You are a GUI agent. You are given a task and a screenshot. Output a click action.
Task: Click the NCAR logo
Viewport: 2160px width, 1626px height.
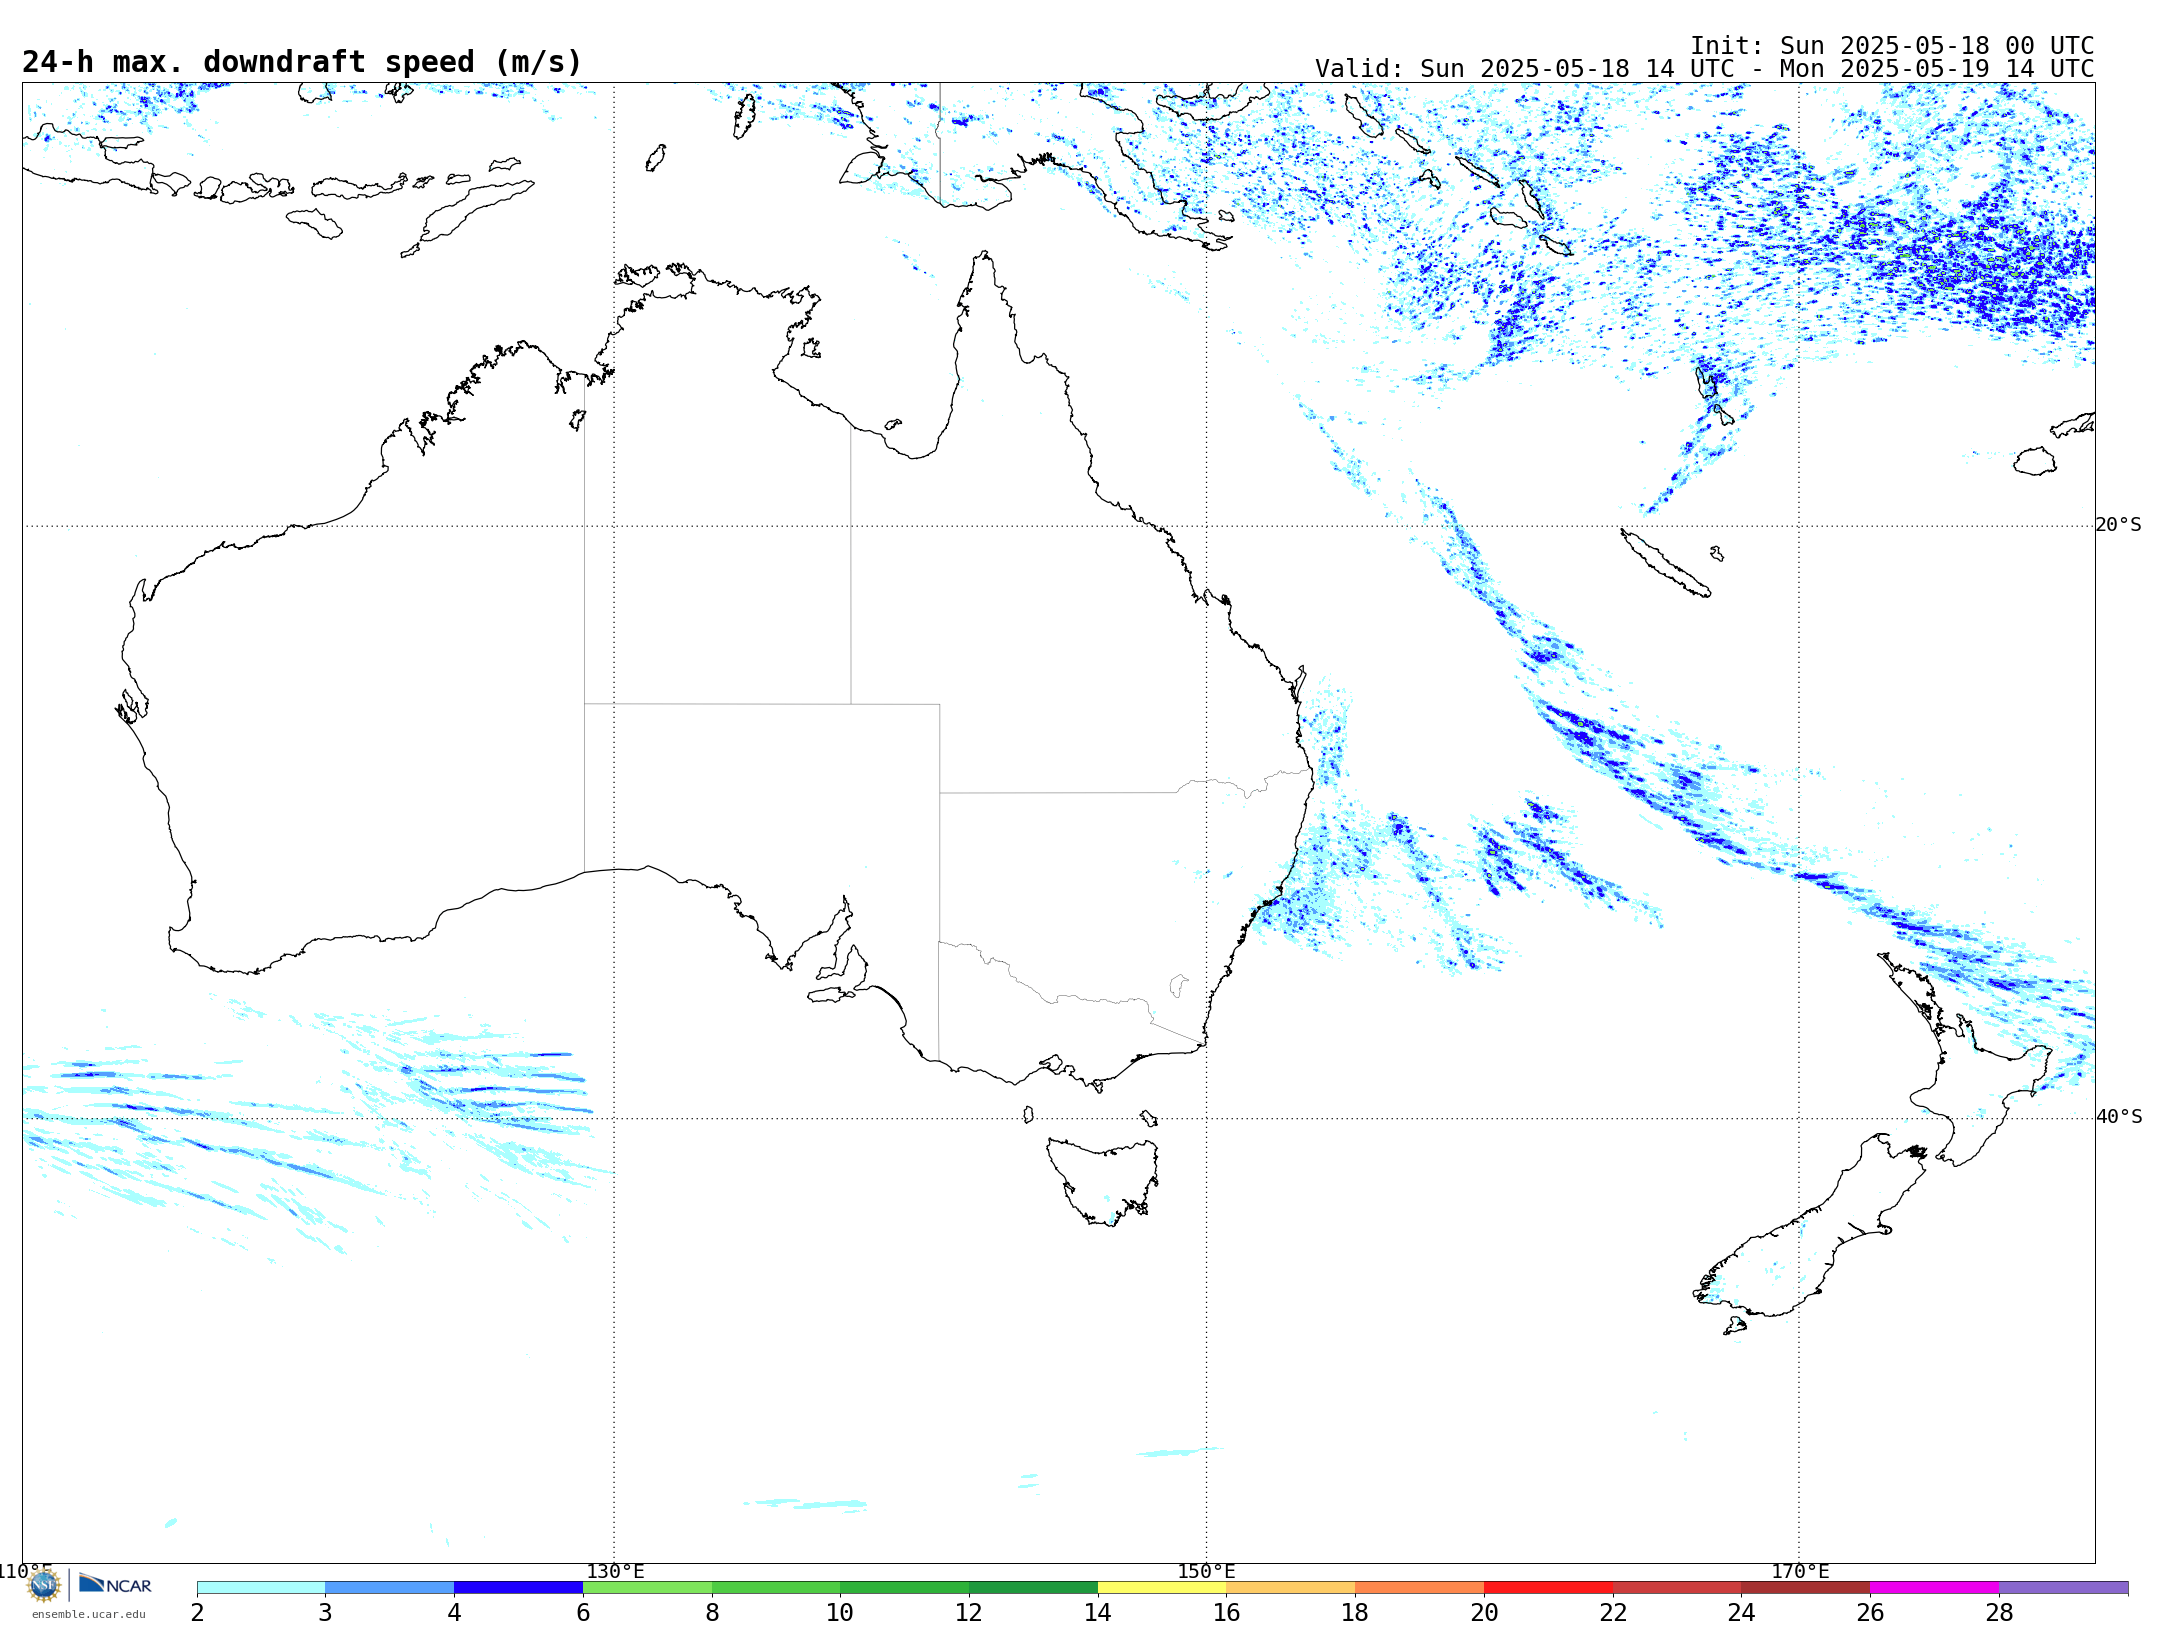pos(115,1584)
